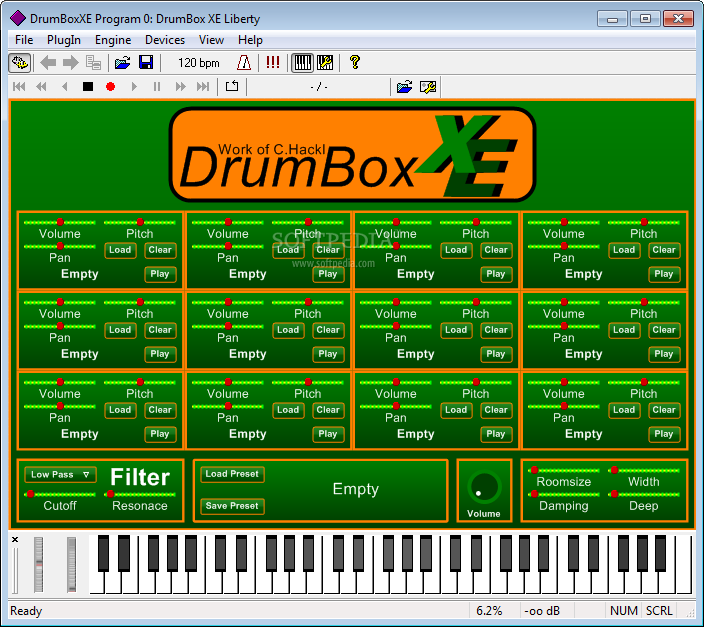704x627 pixels.
Task: Click the fast-forward double-arrow button
Action: point(180,86)
